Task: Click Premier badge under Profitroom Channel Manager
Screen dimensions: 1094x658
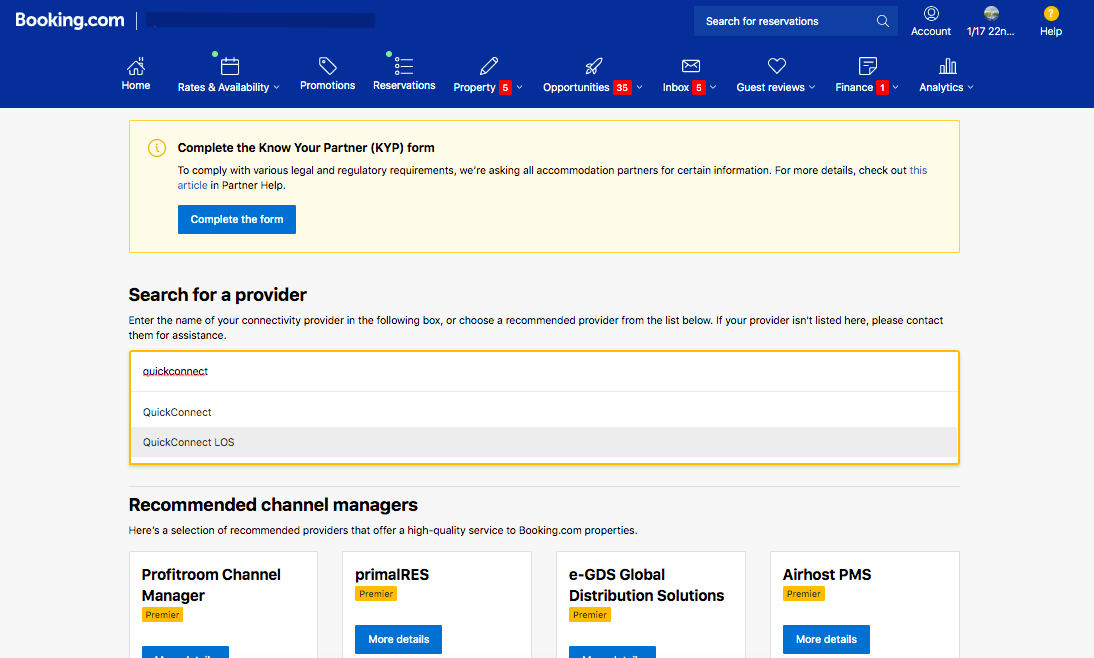Action: tap(163, 615)
